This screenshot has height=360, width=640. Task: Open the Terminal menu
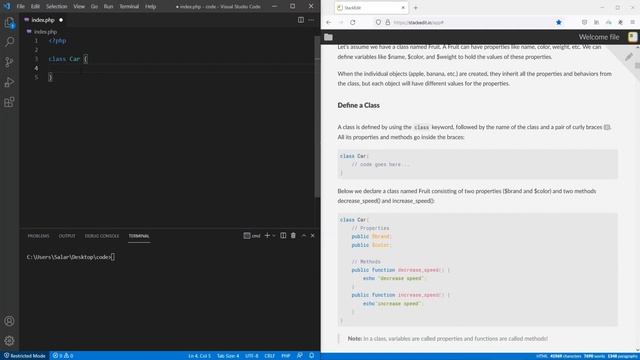point(129,7)
